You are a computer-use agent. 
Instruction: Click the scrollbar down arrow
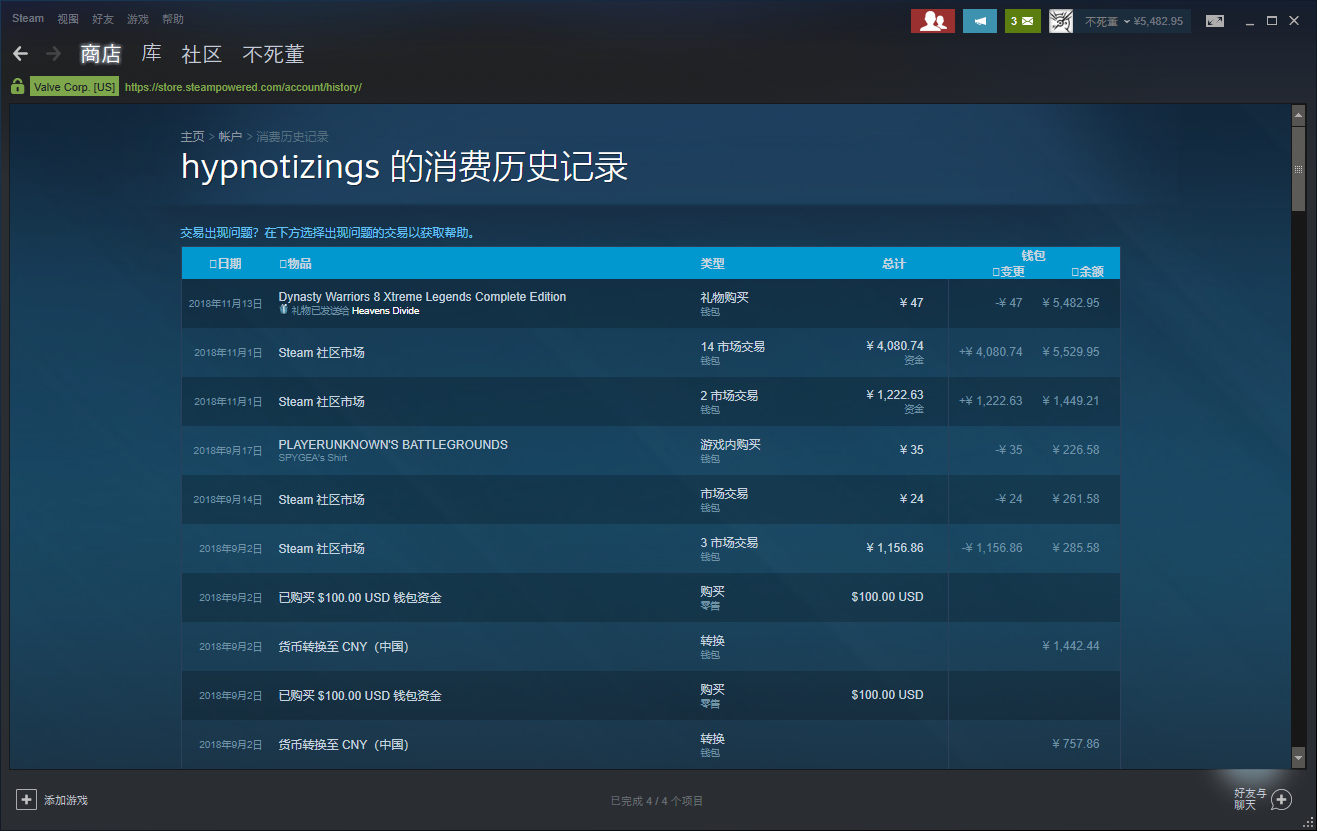click(x=1298, y=758)
